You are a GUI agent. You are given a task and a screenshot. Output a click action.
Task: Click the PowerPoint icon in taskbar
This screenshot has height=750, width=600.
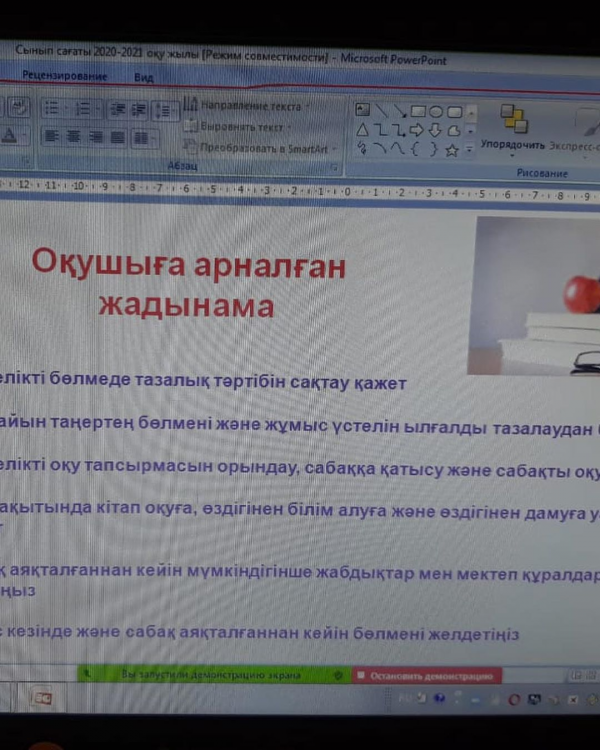pos(42,698)
